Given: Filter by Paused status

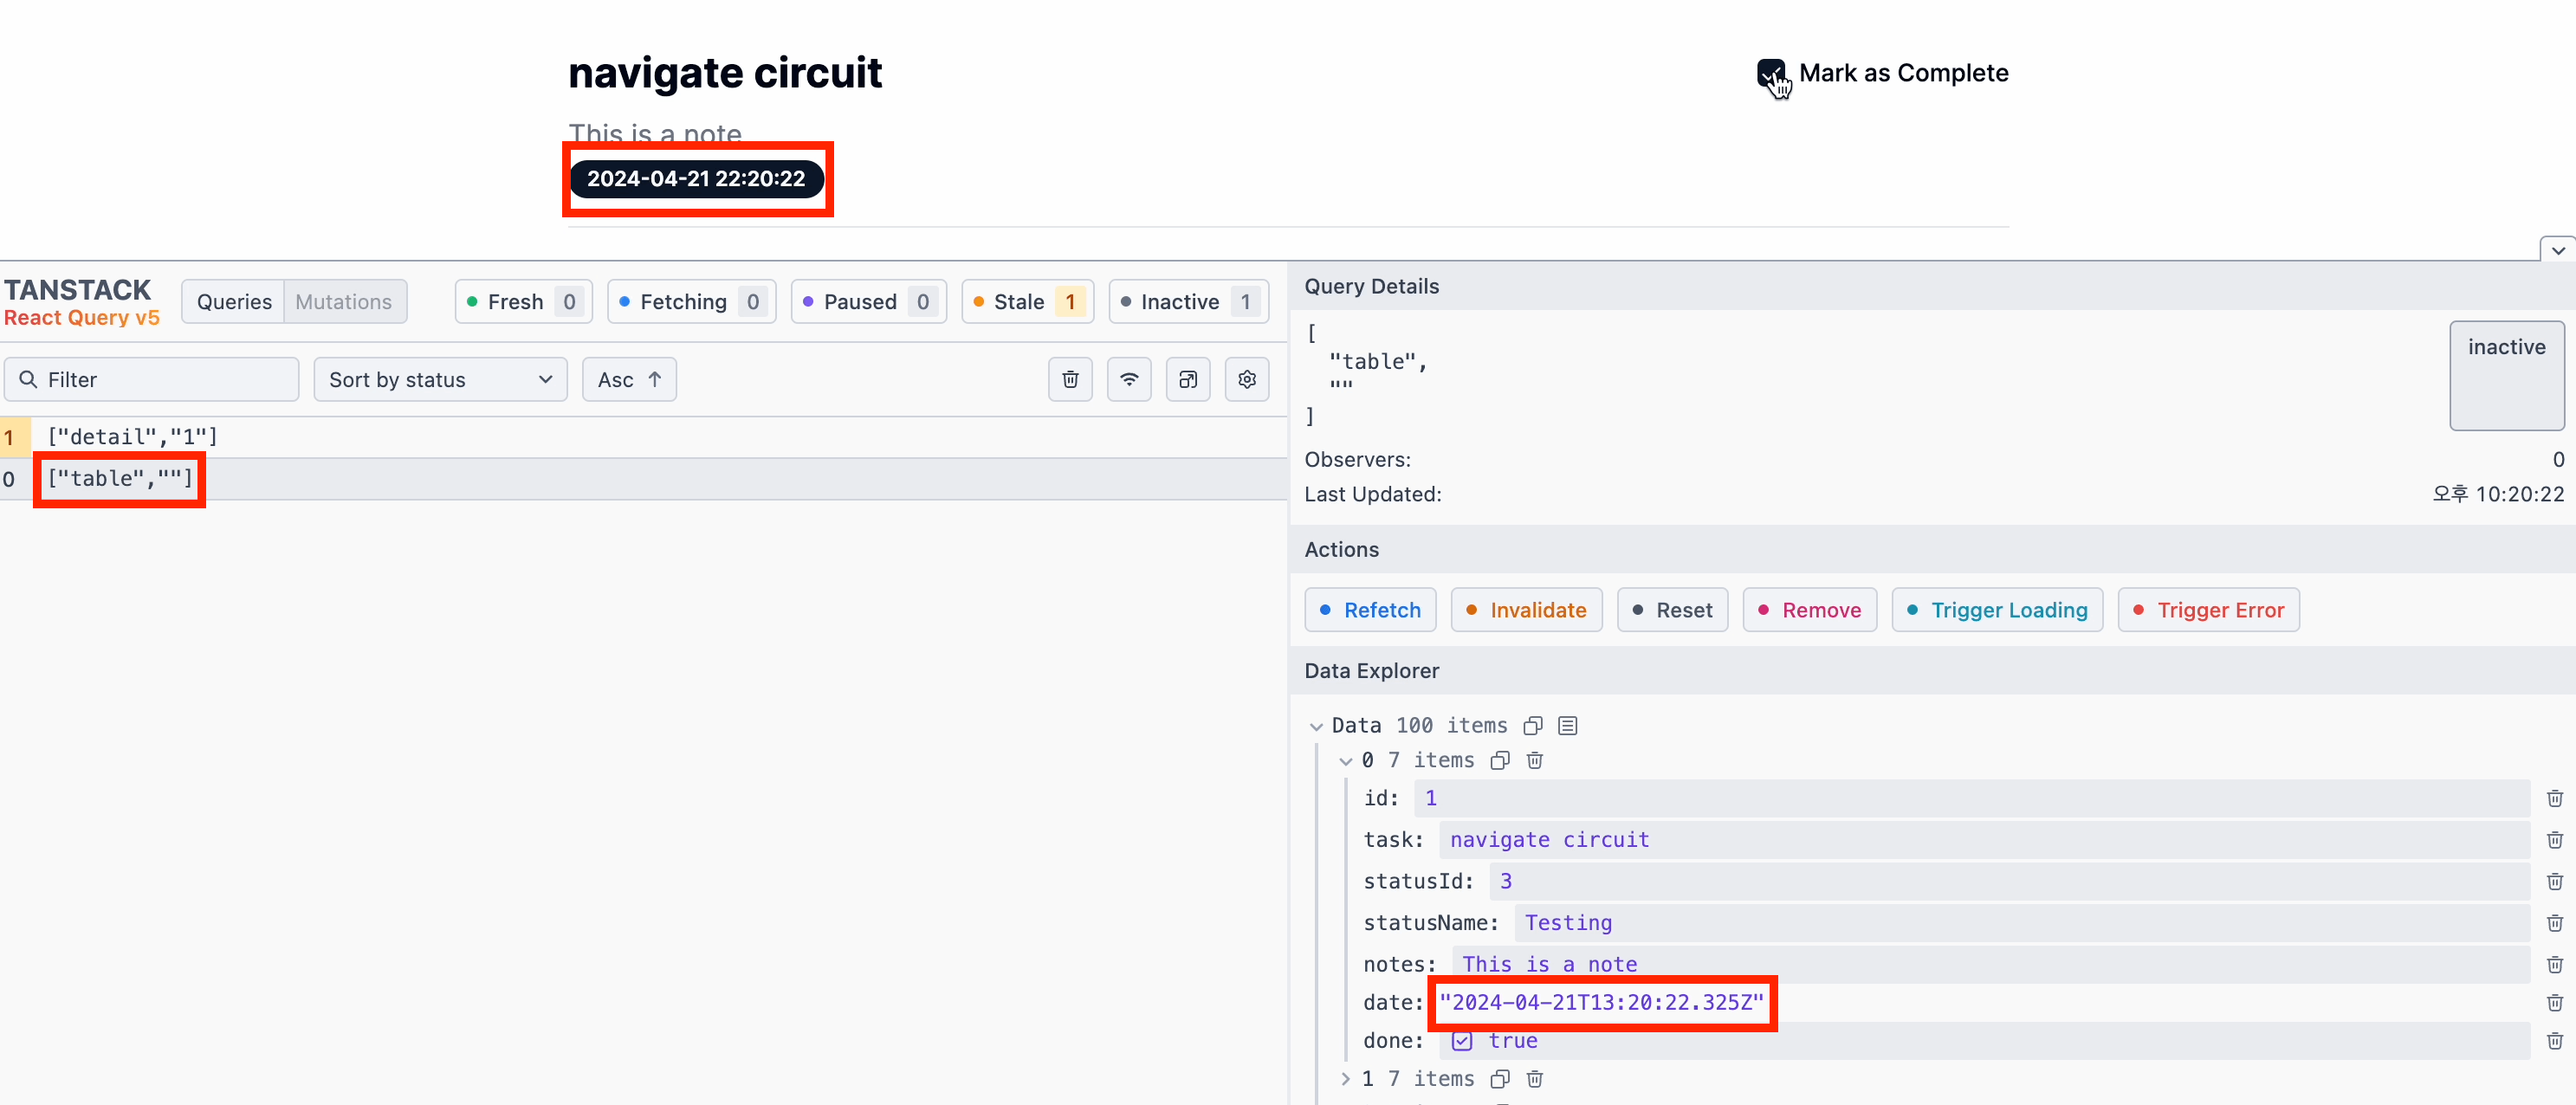Looking at the screenshot, I should point(868,302).
